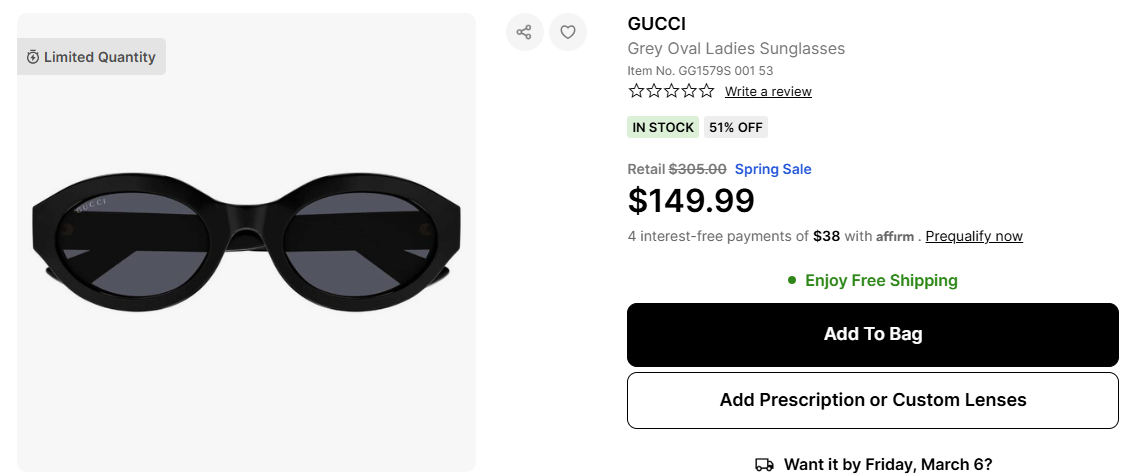Add sunglasses to wishlist with heart icon

(x=568, y=32)
